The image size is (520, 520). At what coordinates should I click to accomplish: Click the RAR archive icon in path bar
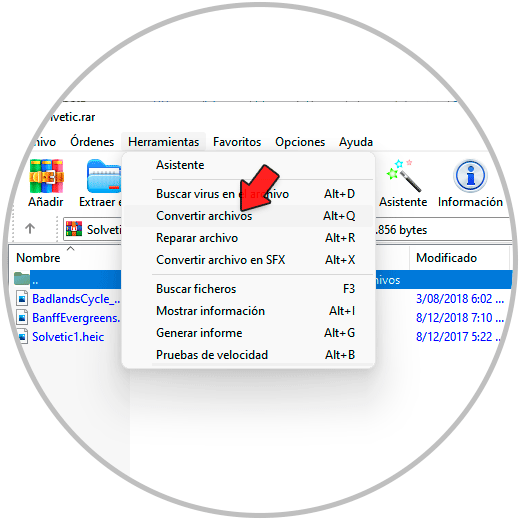(x=74, y=229)
